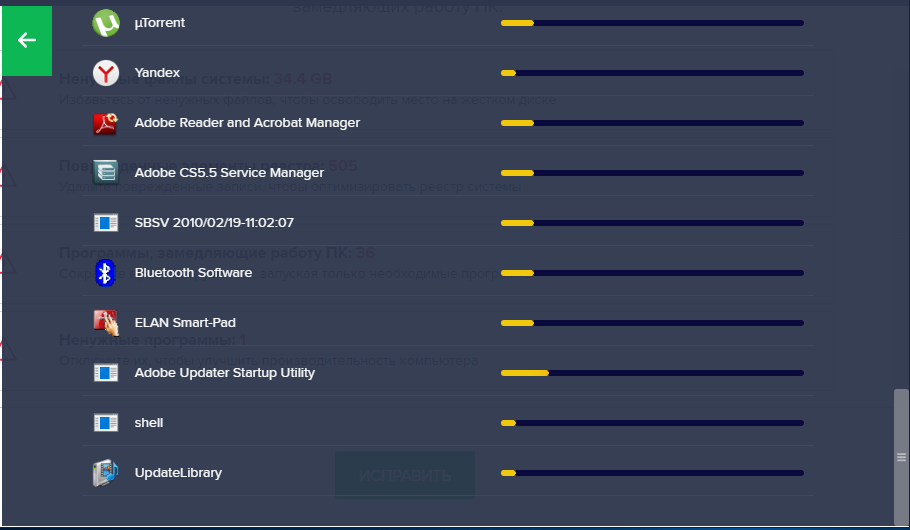The height and width of the screenshot is (530, 910).
Task: Click the green back arrow button
Action: [27, 40]
